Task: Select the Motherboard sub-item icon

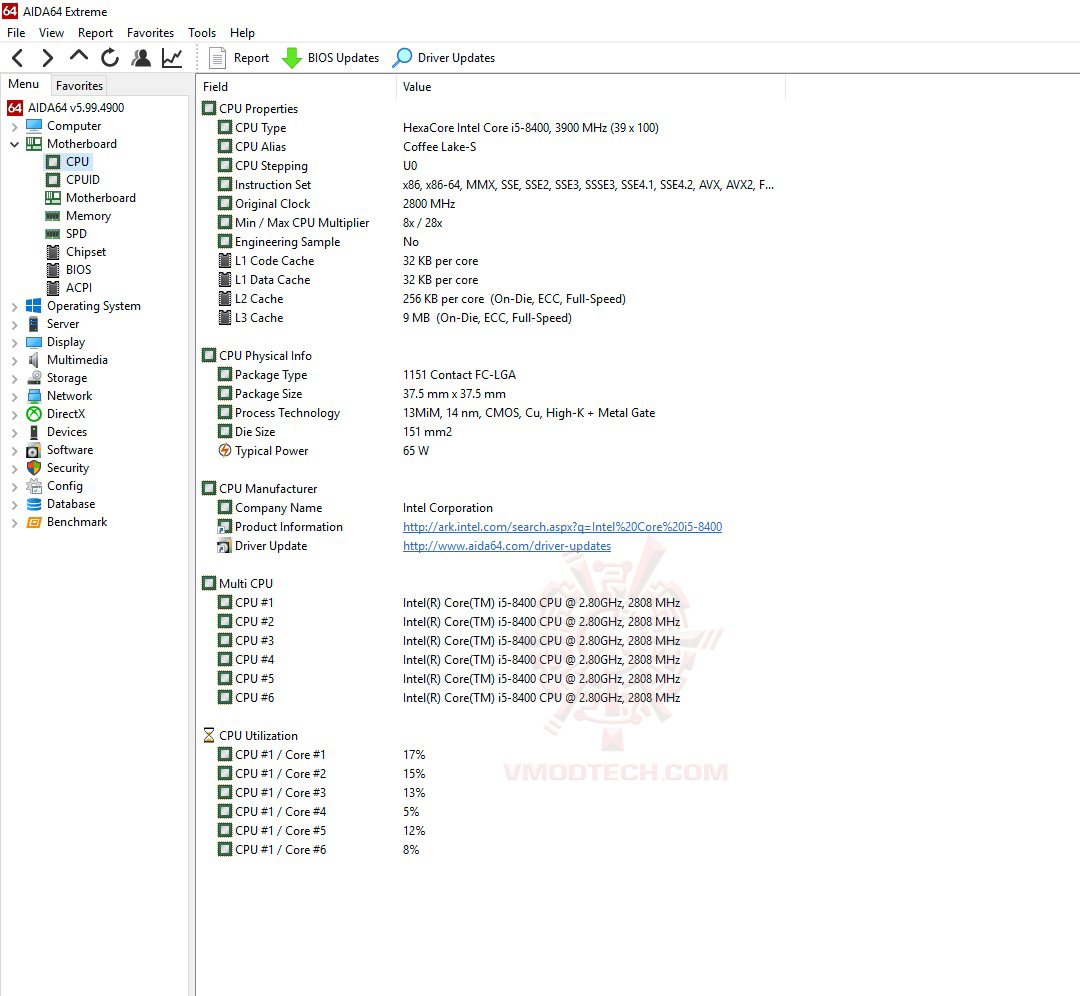Action: pyautogui.click(x=53, y=198)
